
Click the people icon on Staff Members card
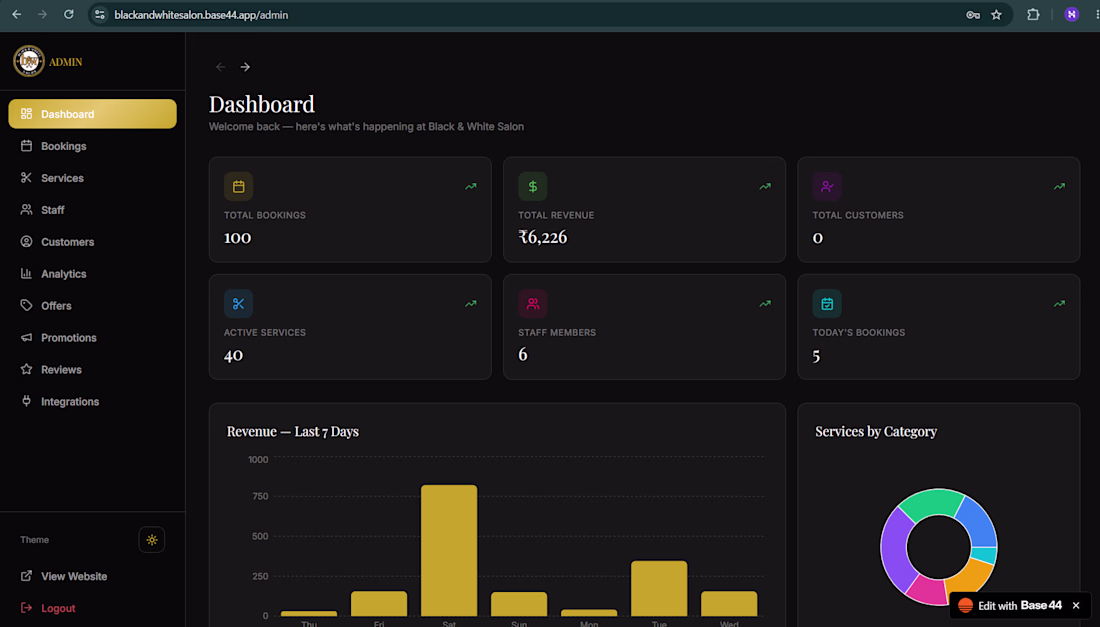[x=532, y=304]
